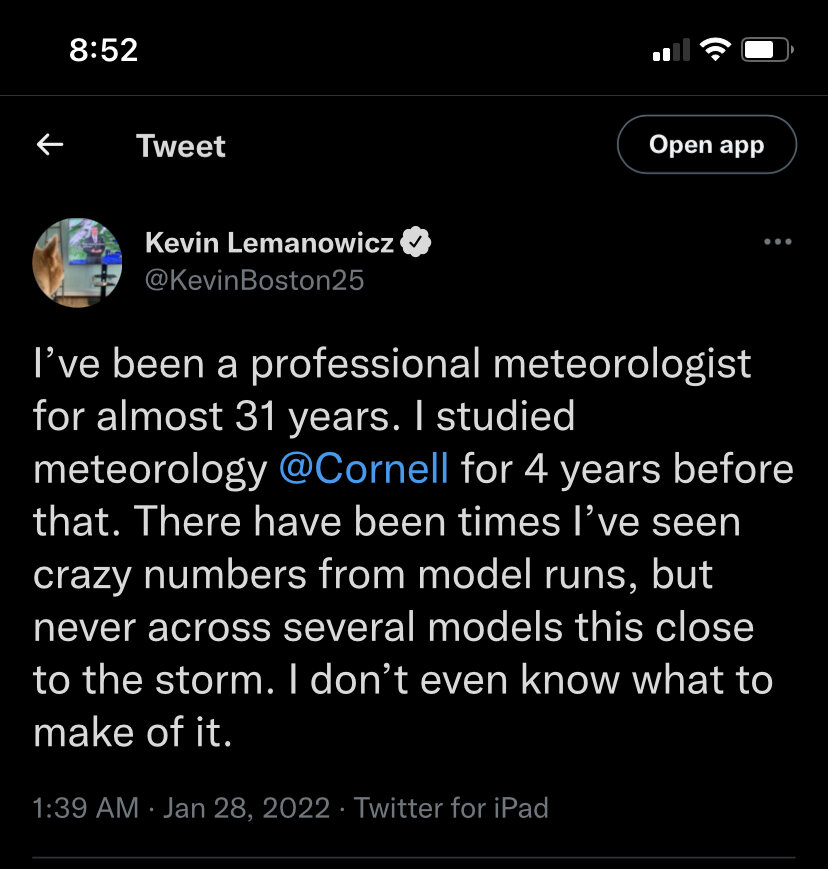828x869 pixels.
Task: Click the Kevin Lemanowicz display name
Action: click(269, 243)
